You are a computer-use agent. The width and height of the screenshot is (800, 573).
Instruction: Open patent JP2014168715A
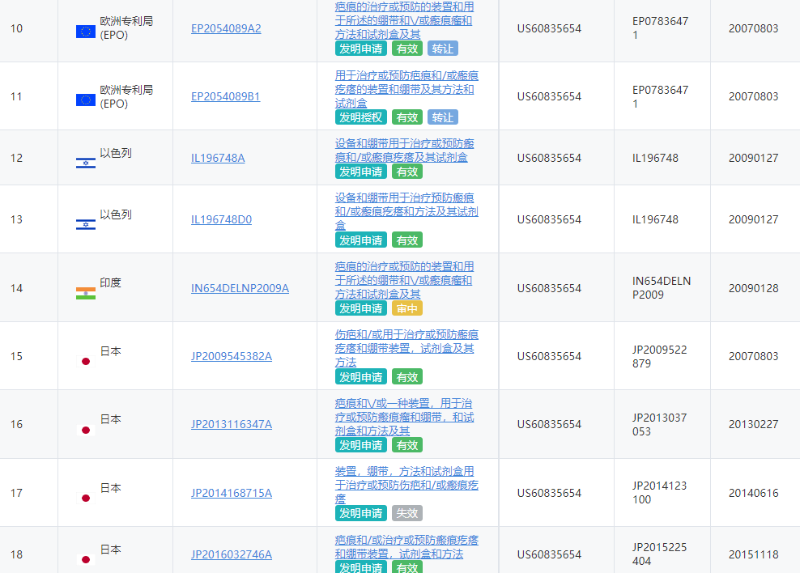click(x=231, y=493)
